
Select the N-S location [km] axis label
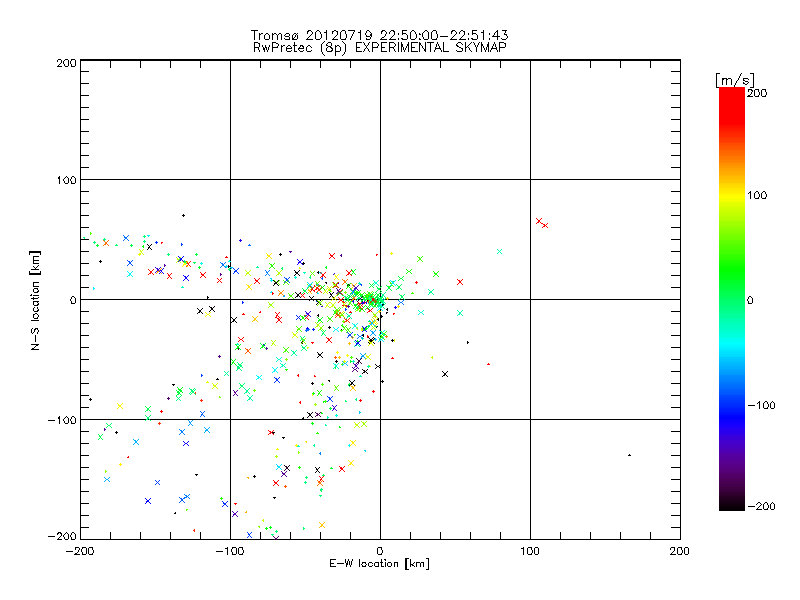click(37, 299)
